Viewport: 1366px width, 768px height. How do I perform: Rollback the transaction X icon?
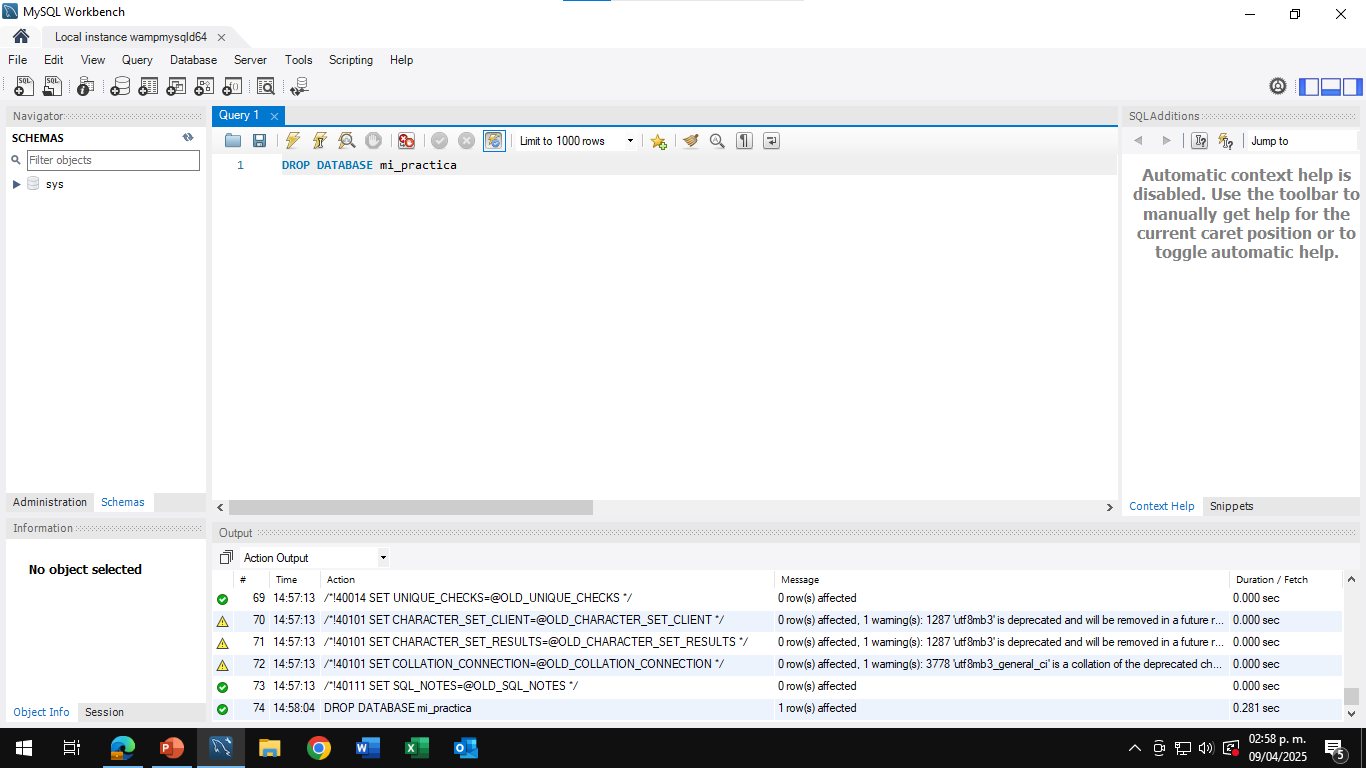click(466, 141)
